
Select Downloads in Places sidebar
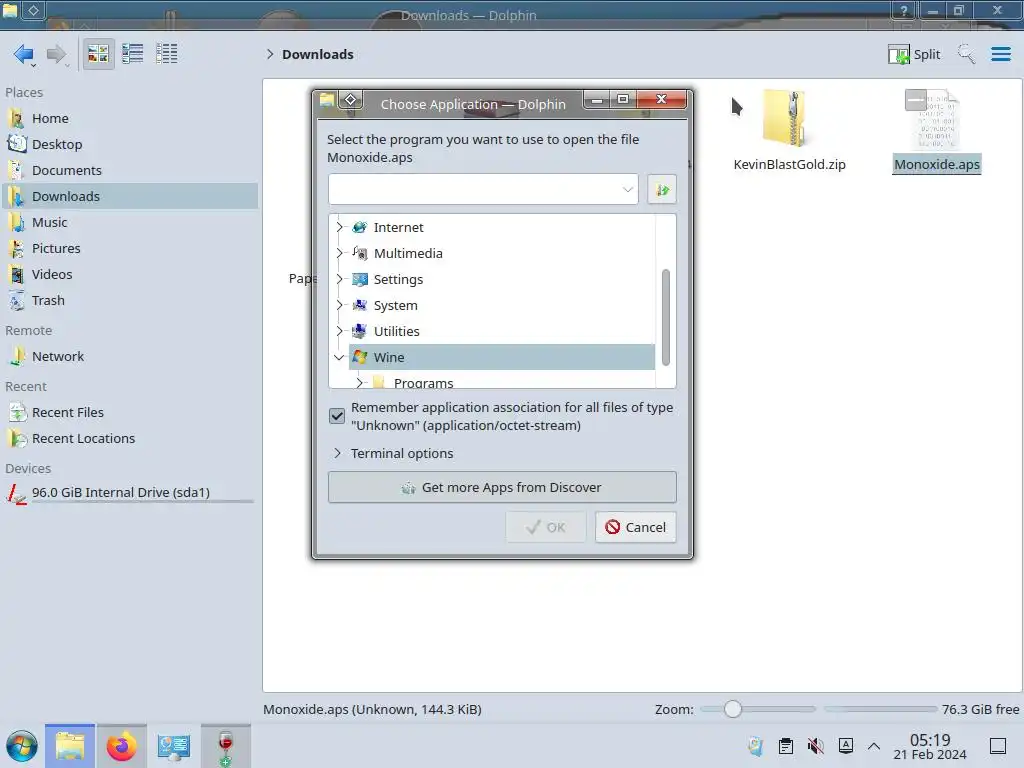tap(130, 197)
